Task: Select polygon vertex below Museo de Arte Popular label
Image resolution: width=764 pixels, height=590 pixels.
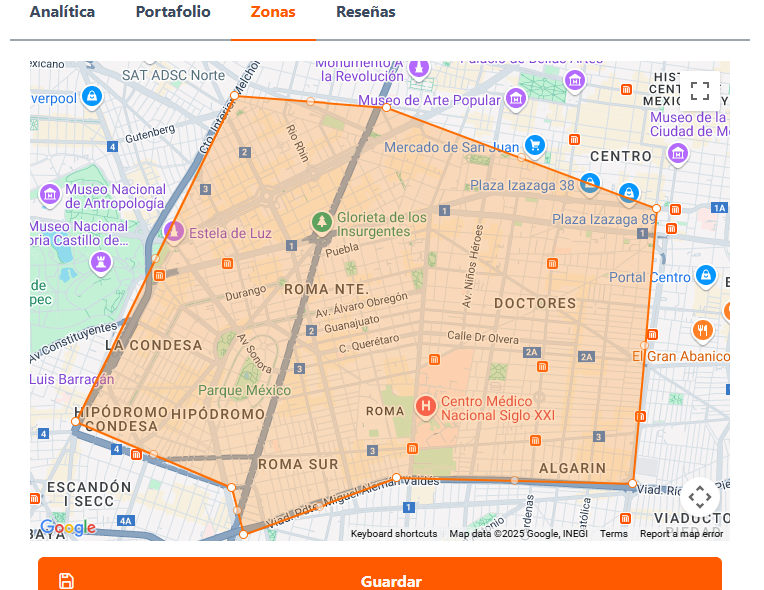Action: (x=386, y=108)
